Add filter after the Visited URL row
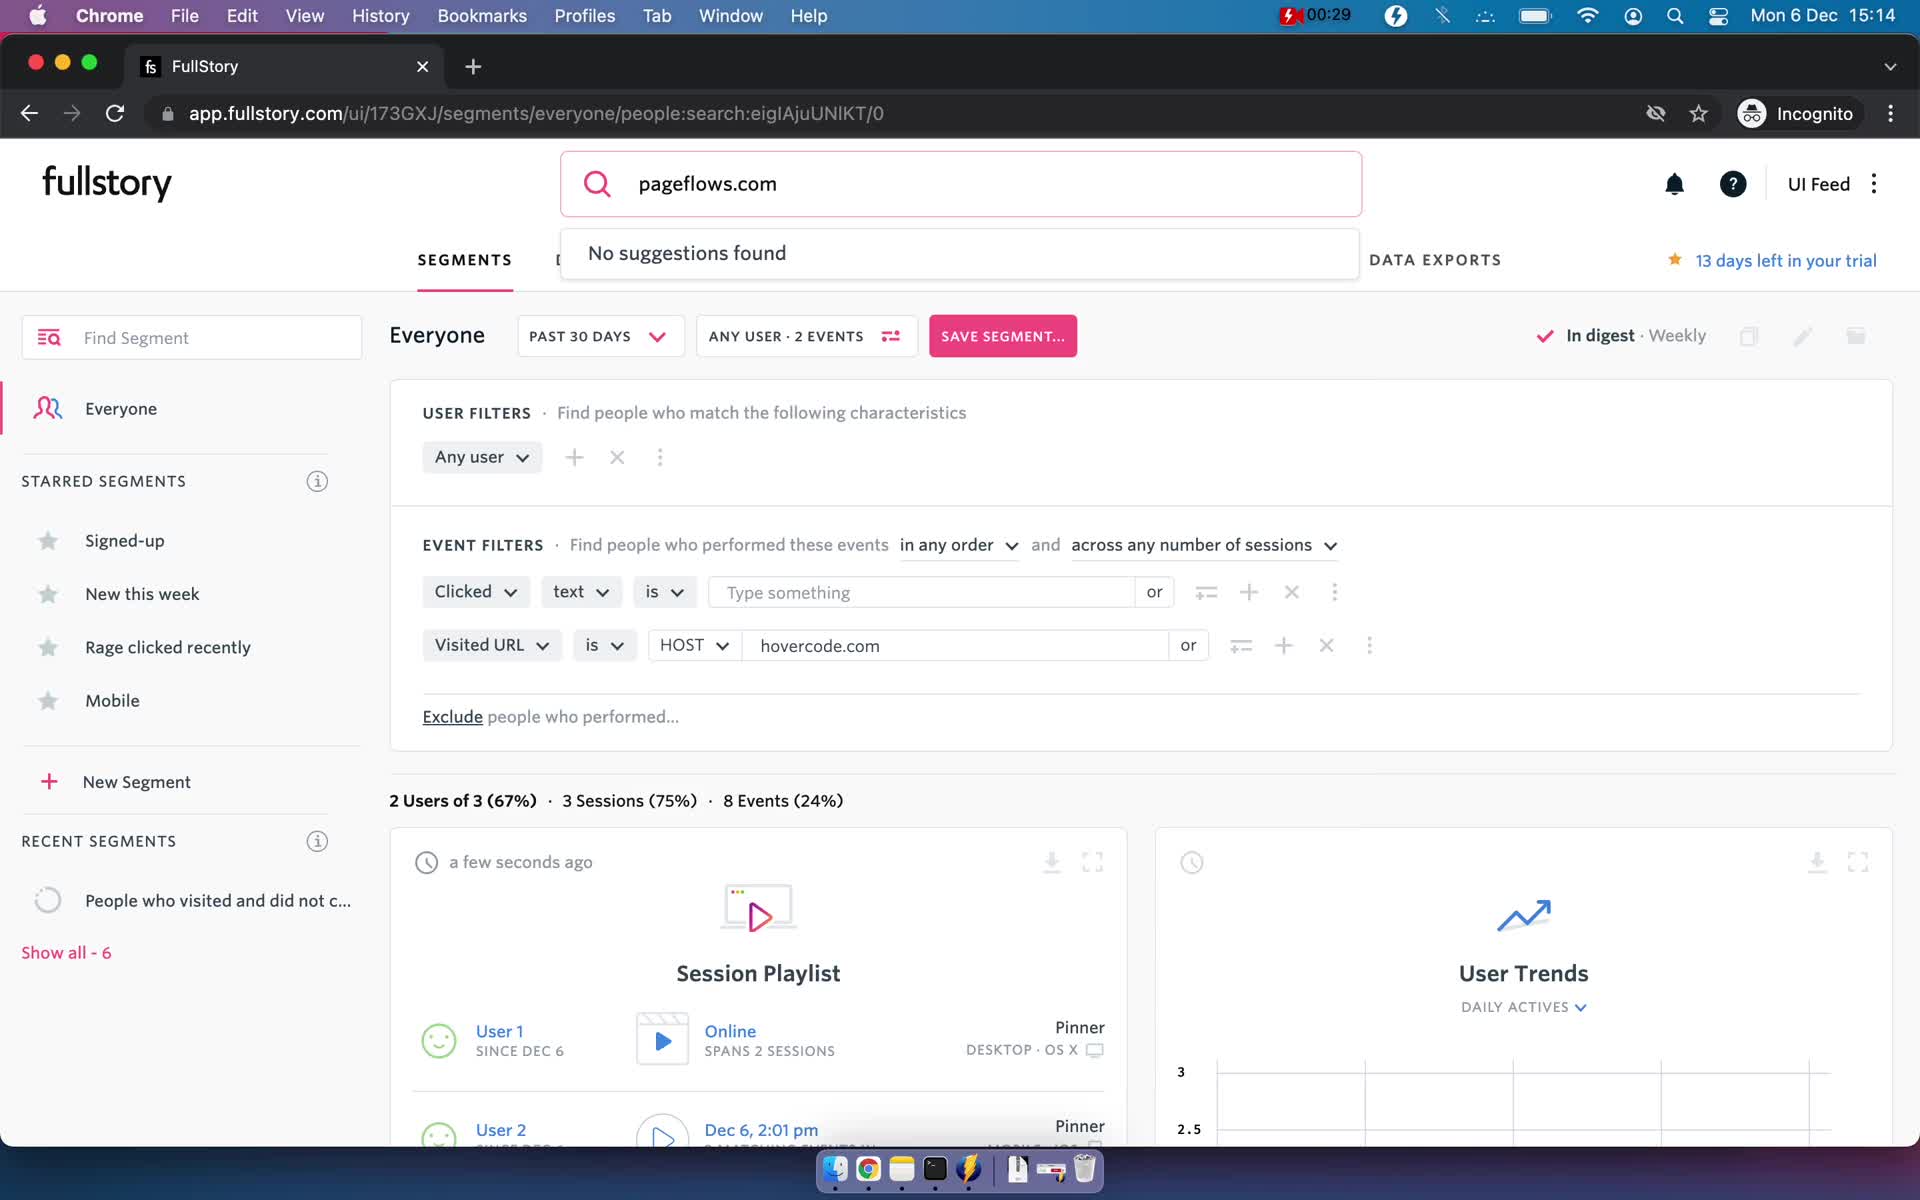This screenshot has width=1920, height=1200. click(1284, 646)
